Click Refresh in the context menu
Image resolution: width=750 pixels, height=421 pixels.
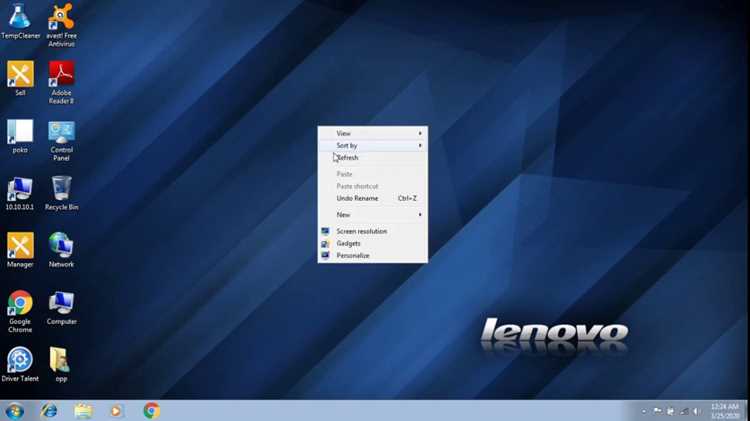[373, 157]
